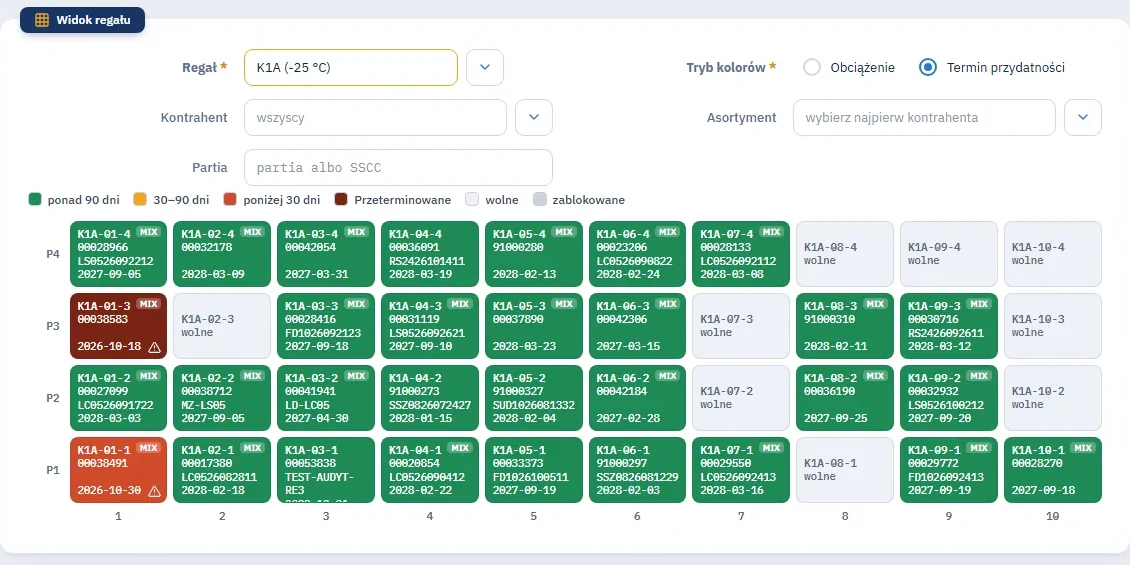
Task: Click the Tryb kolorów label
Action: pos(731,67)
